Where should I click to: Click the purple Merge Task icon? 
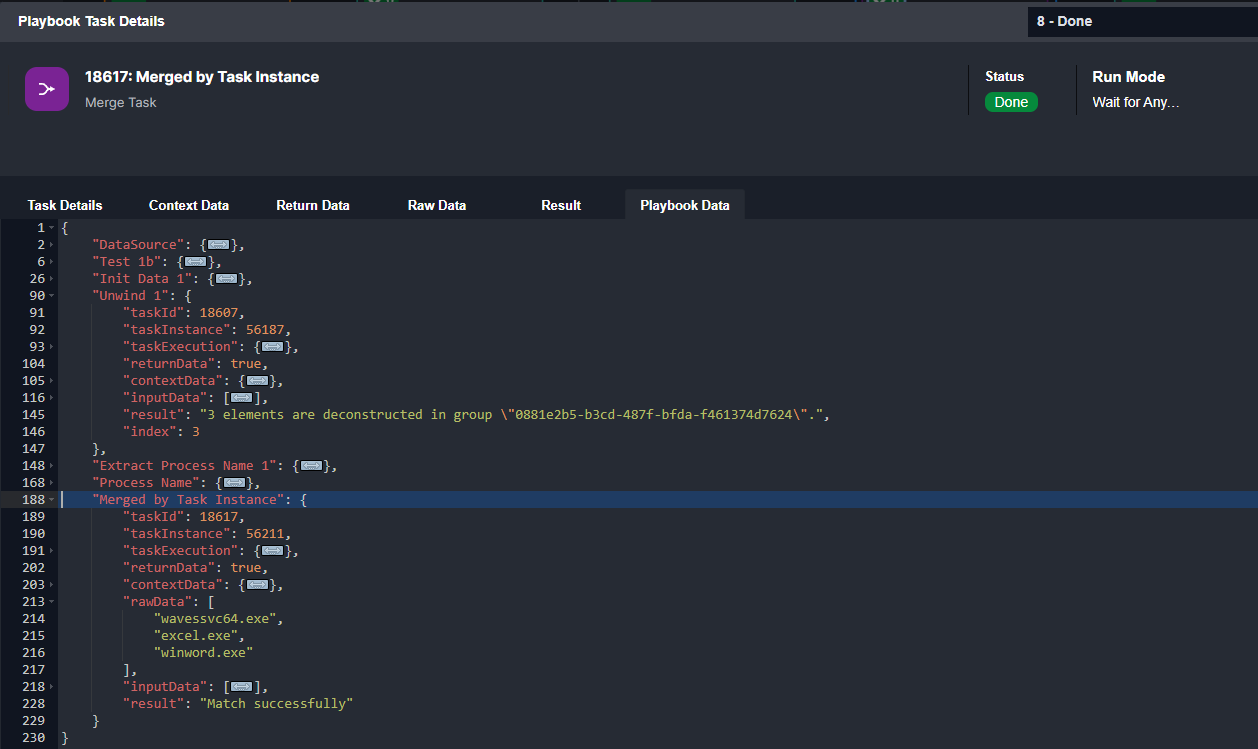[47, 89]
